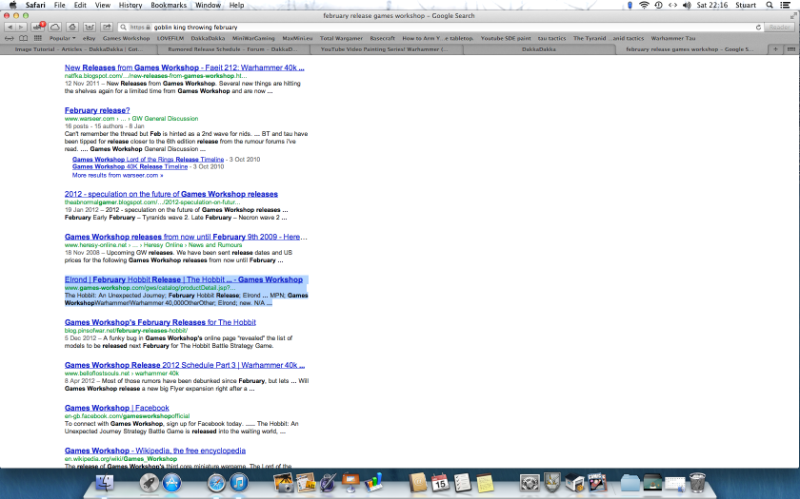Open iPhoto in the dock

coord(283,482)
